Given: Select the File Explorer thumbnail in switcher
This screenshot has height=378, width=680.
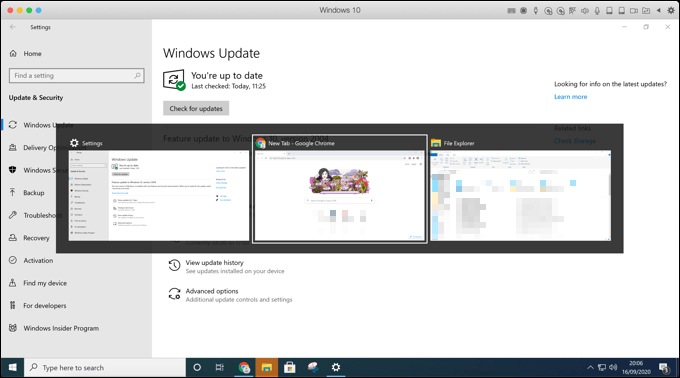Looking at the screenshot, I should (x=520, y=196).
